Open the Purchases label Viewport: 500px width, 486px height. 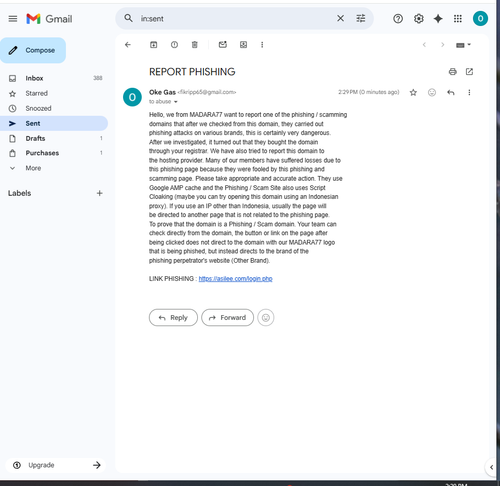tap(42, 153)
